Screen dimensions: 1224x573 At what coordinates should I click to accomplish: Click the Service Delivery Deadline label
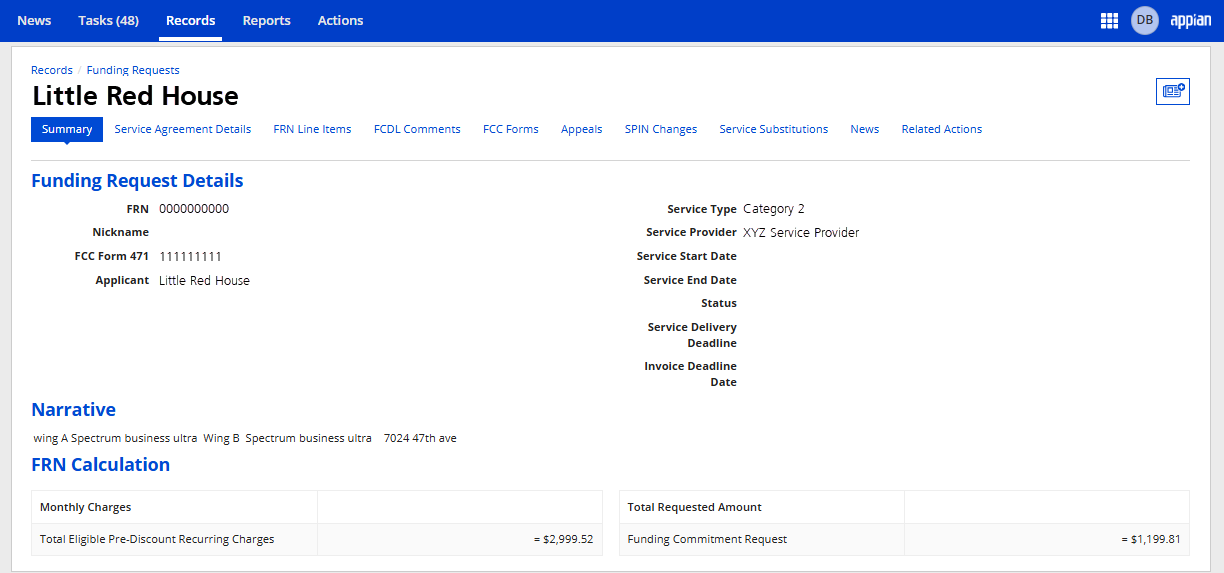tap(692, 335)
